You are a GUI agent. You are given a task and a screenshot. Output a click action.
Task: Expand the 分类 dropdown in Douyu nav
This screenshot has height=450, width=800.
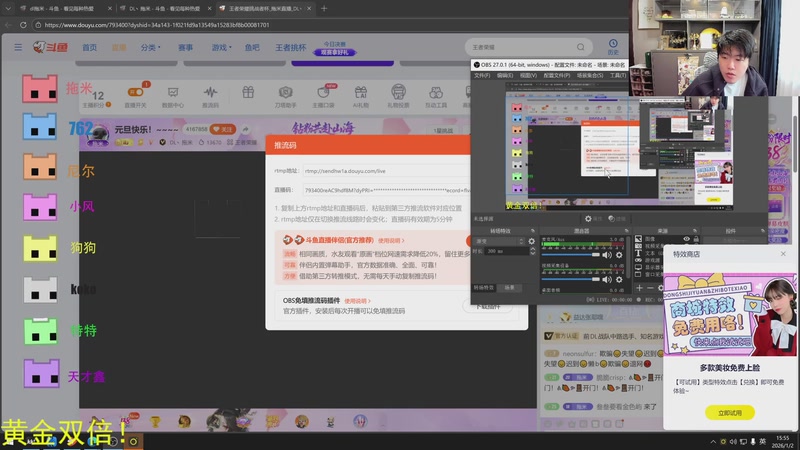click(151, 47)
